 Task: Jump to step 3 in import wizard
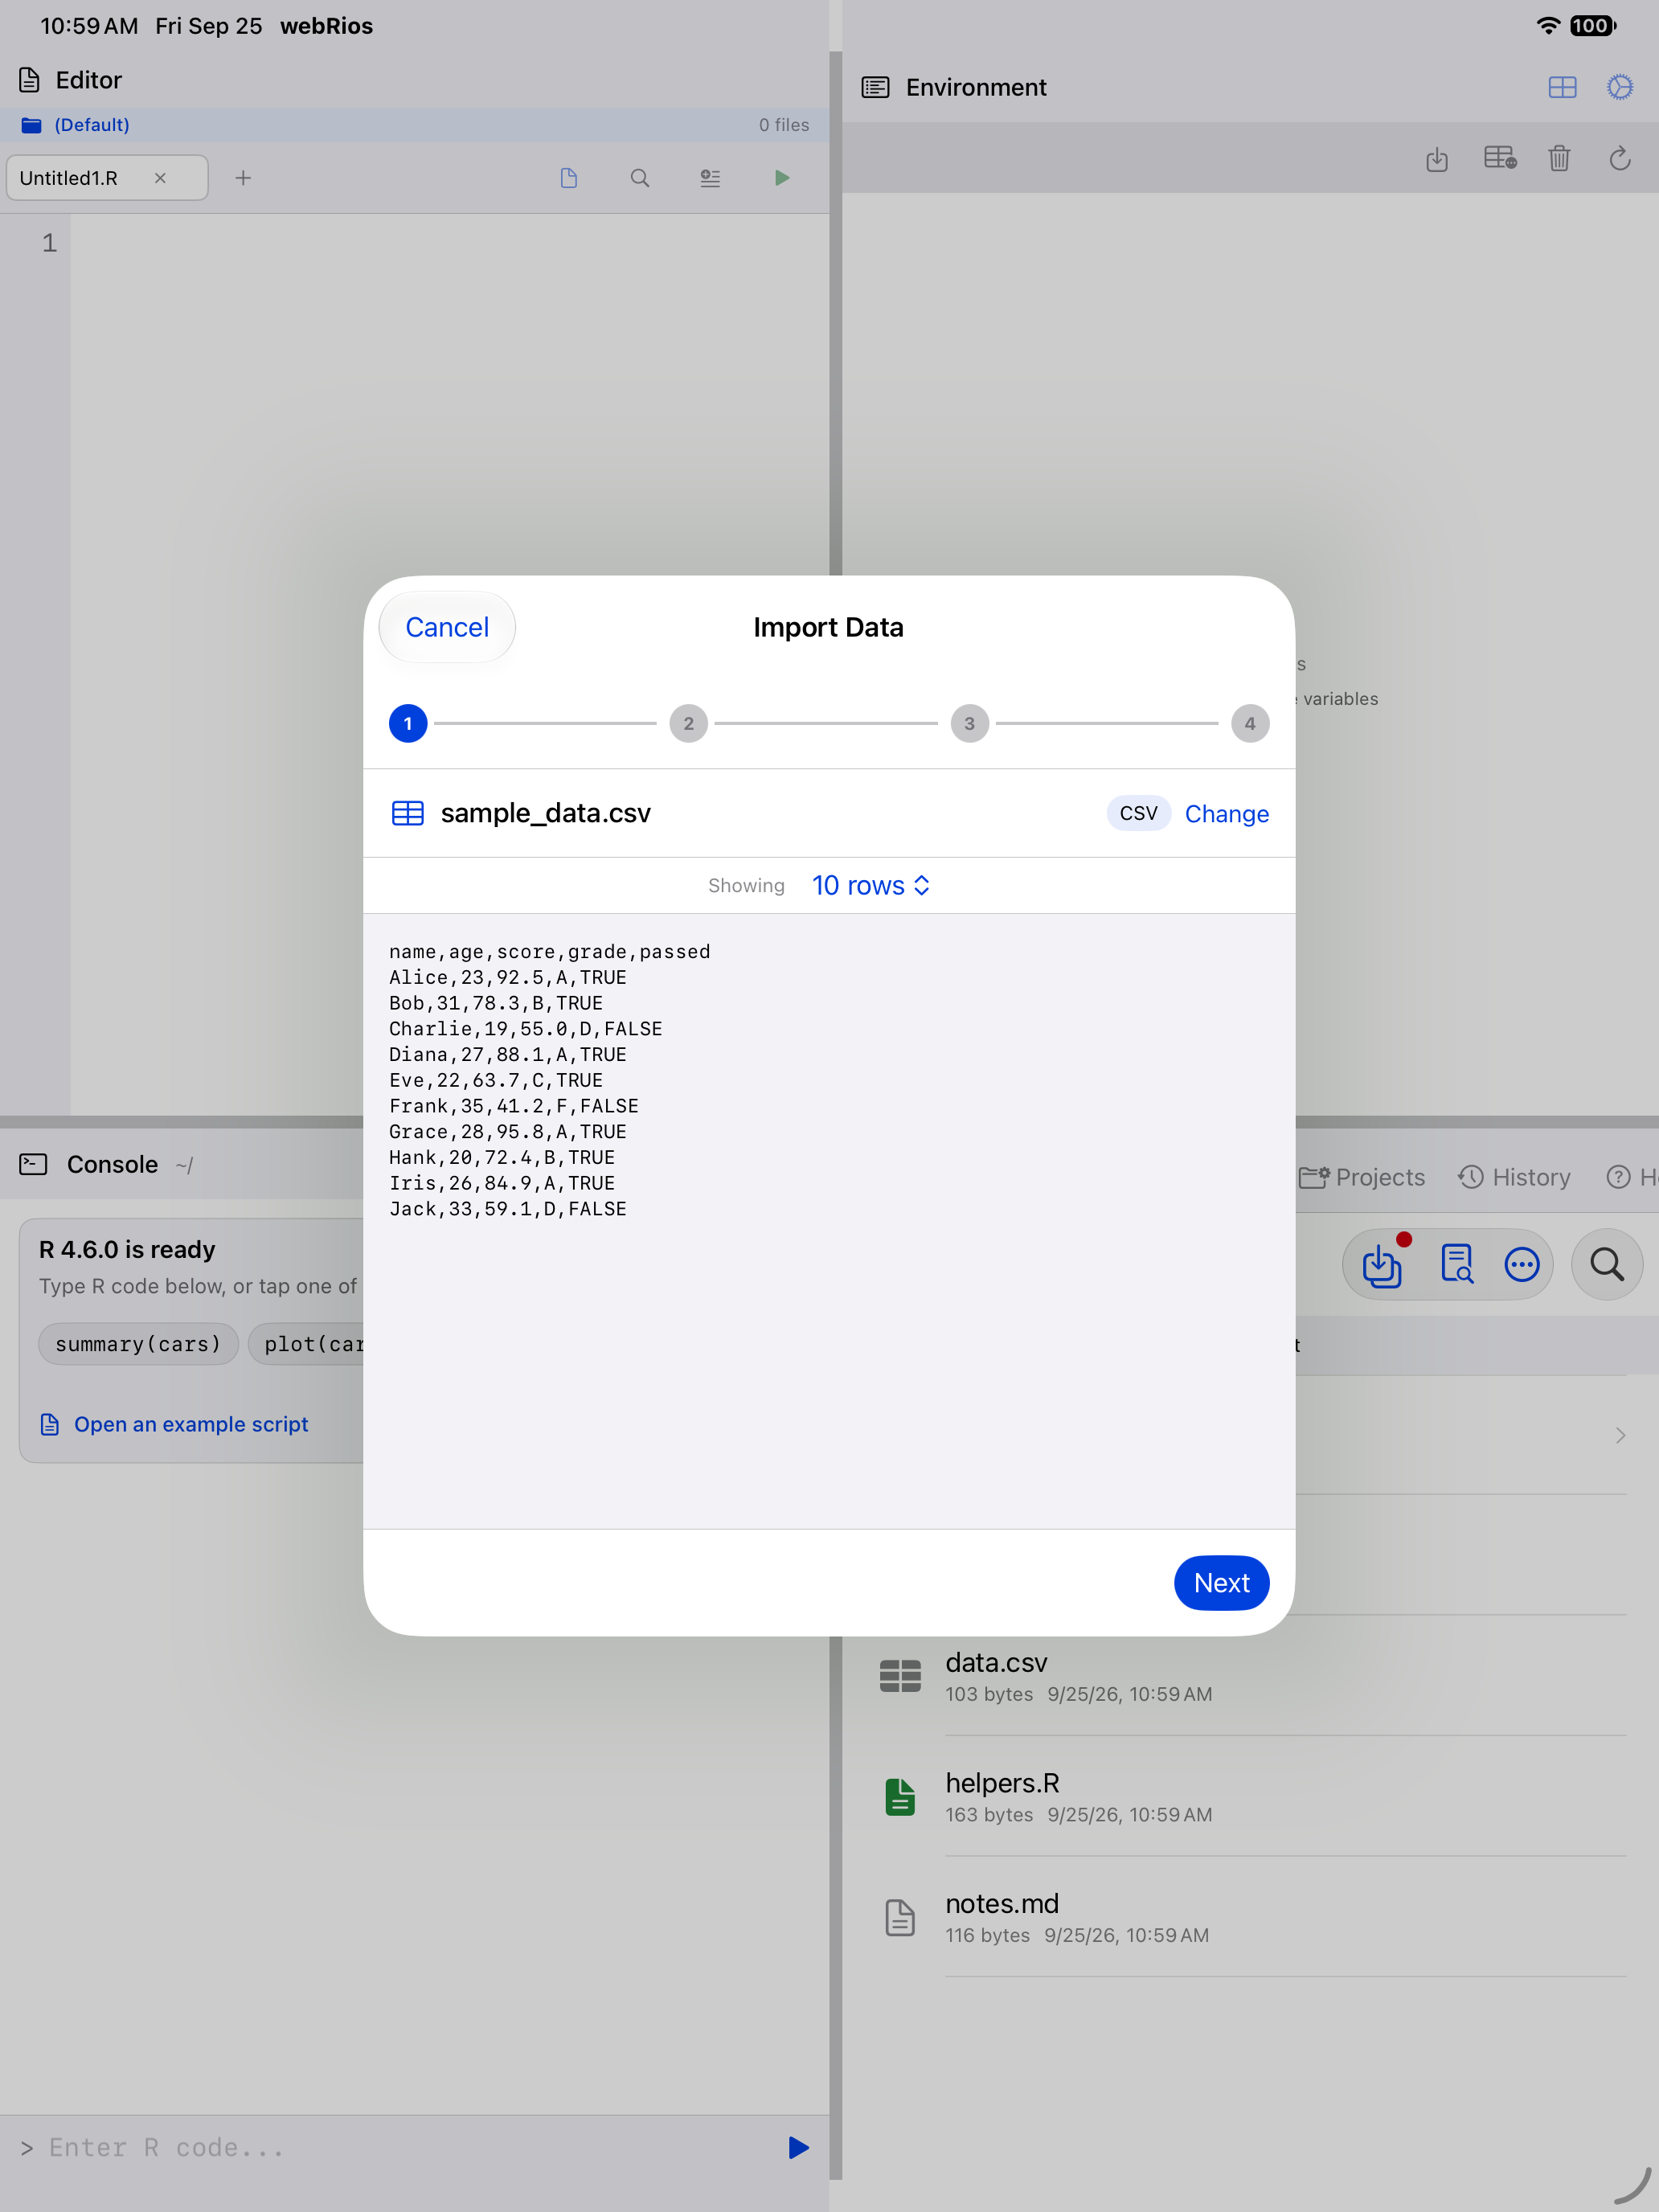point(969,723)
